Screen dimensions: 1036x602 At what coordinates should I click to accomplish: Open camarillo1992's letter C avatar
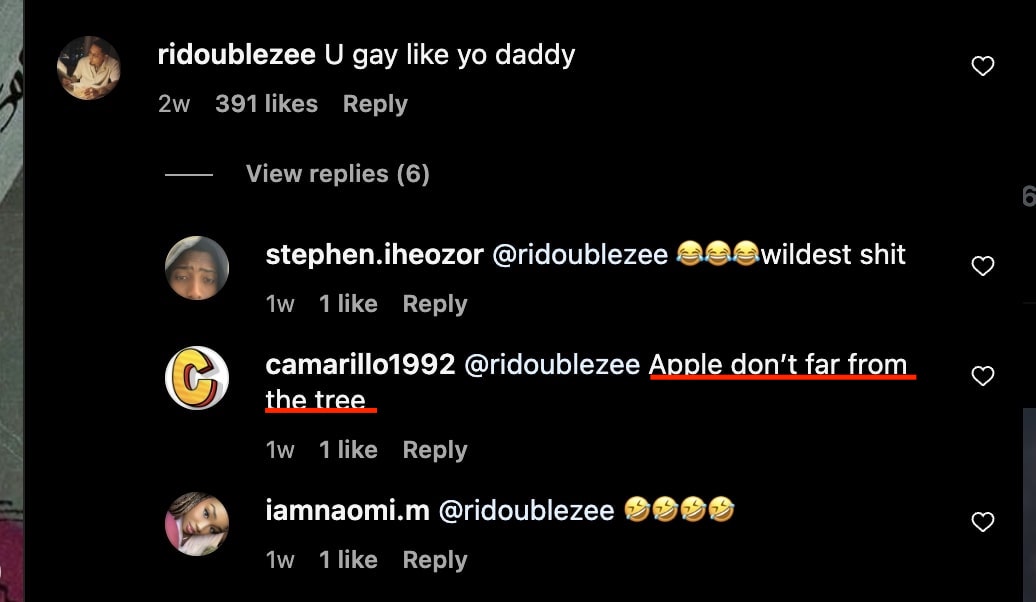tap(197, 378)
